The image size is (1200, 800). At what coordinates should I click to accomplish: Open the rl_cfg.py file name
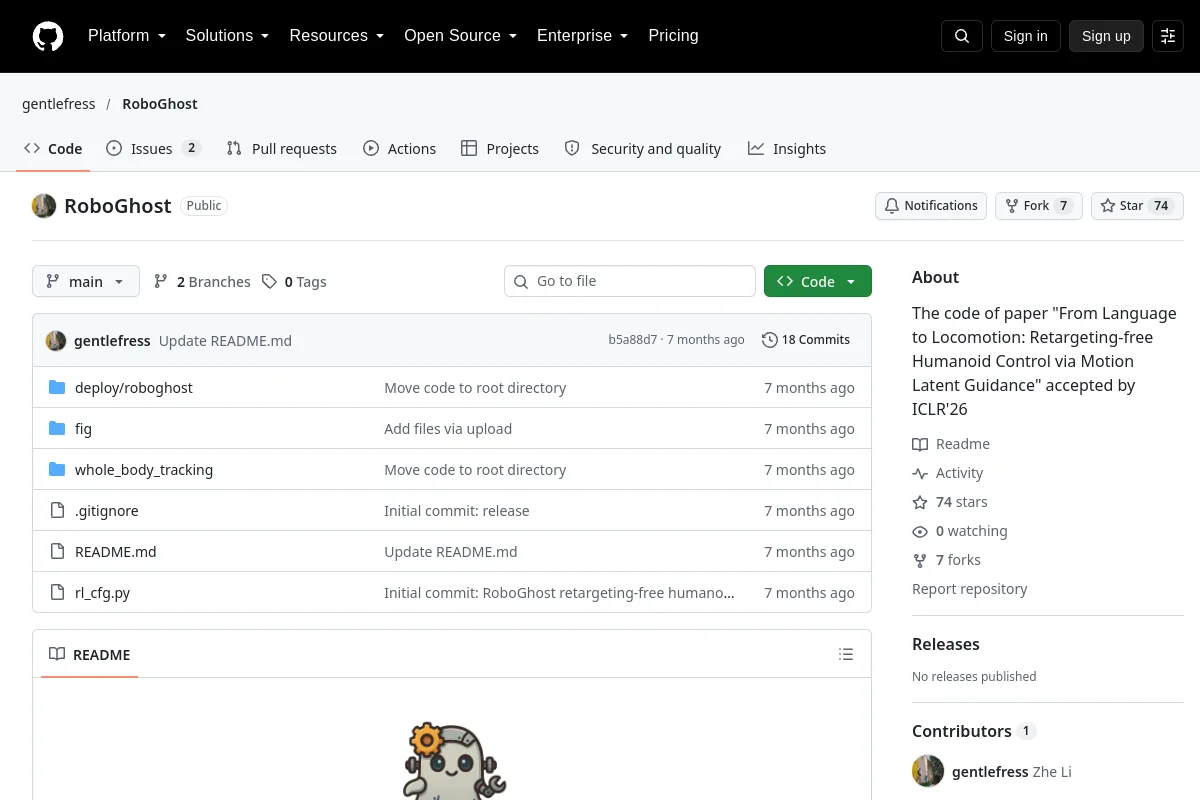tap(103, 593)
